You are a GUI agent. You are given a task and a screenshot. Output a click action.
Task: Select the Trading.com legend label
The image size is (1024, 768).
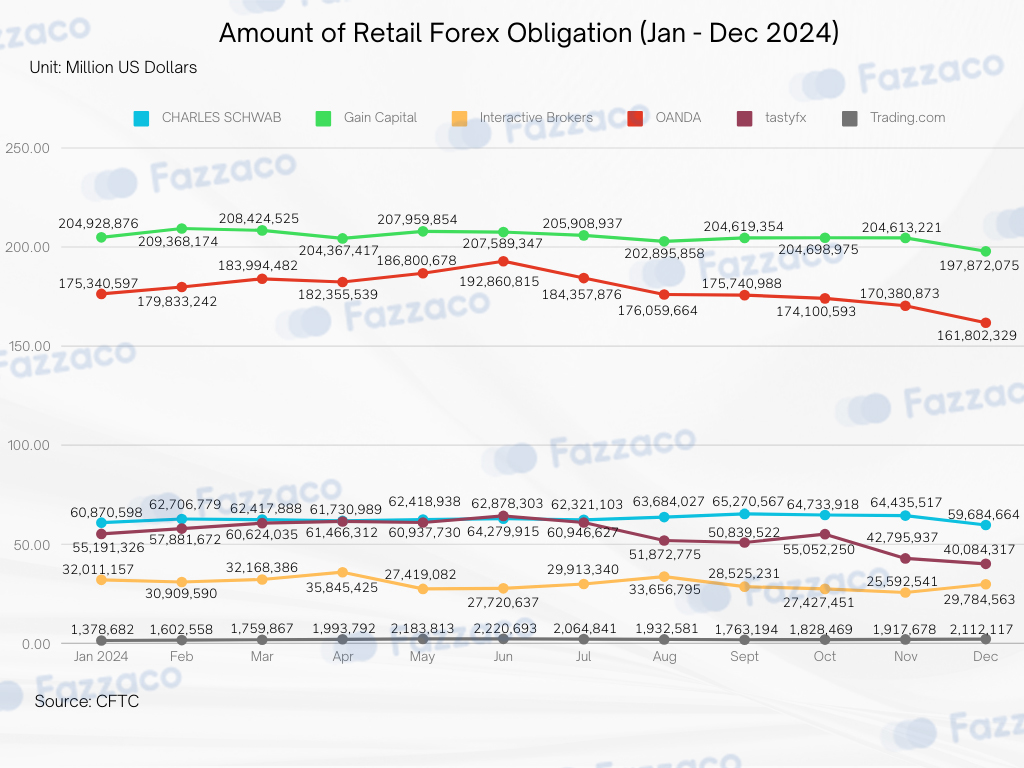click(x=907, y=118)
